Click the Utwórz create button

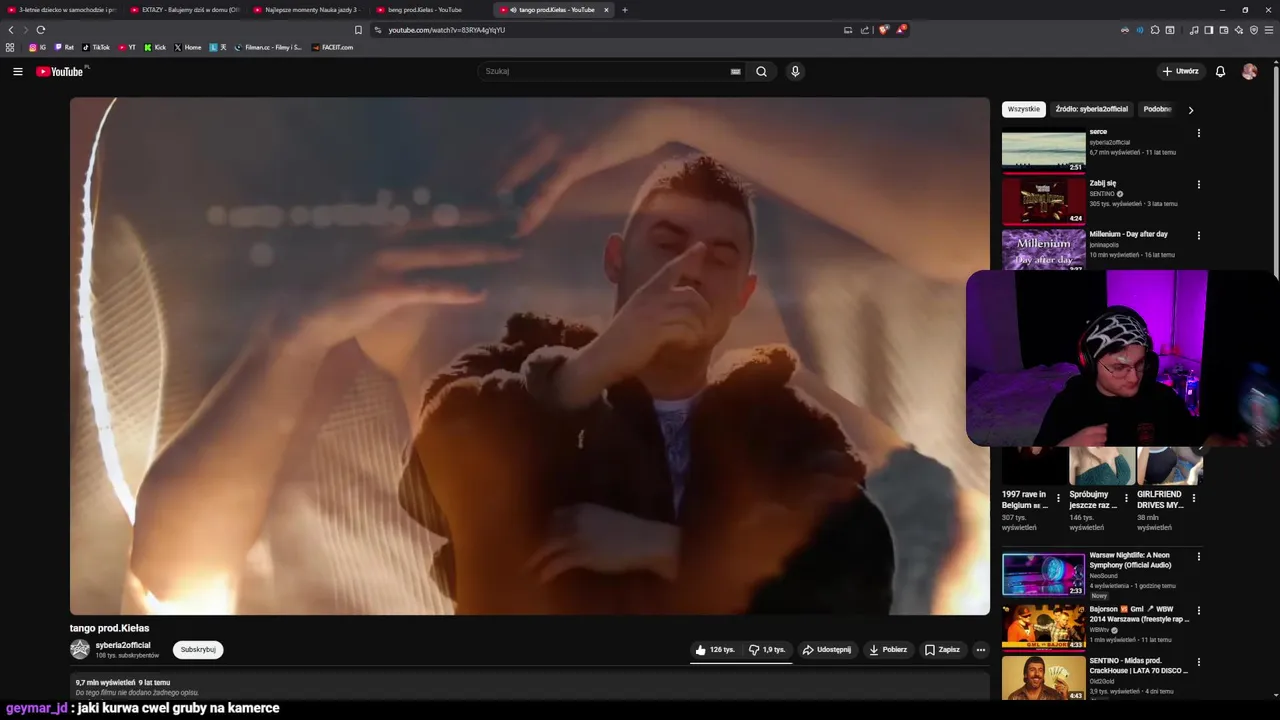pos(1180,71)
